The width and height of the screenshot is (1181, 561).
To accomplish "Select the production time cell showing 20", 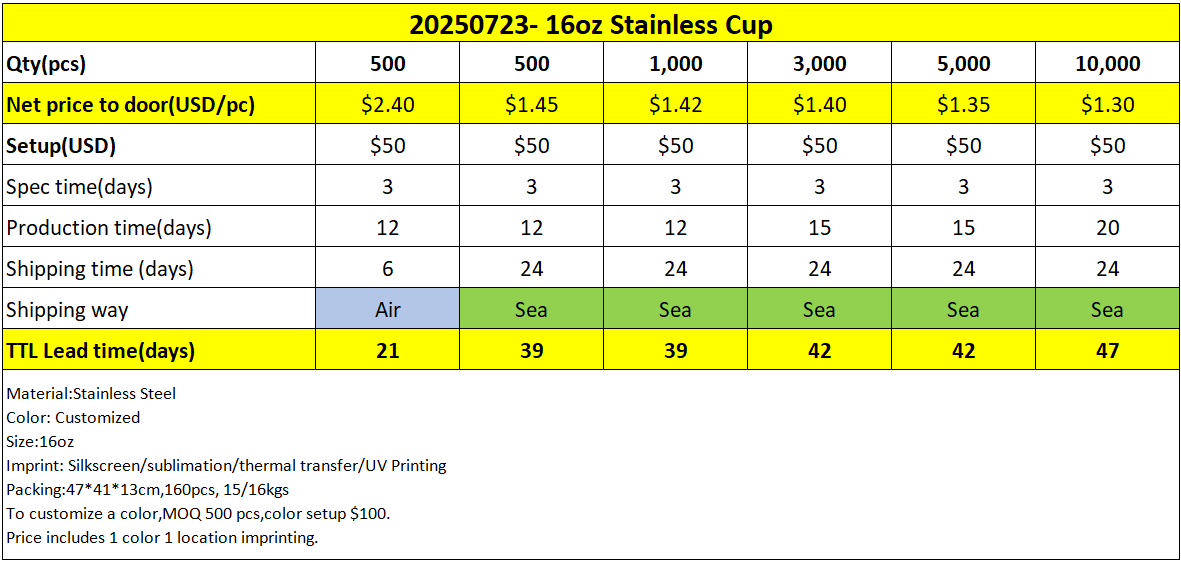I will [1107, 228].
